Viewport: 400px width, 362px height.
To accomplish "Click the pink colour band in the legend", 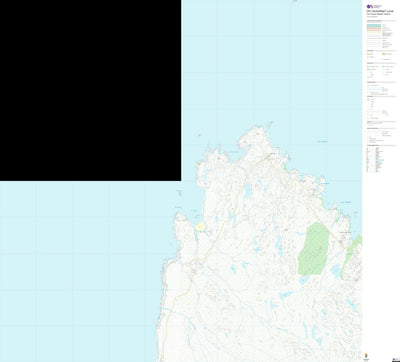I will tap(374, 29).
